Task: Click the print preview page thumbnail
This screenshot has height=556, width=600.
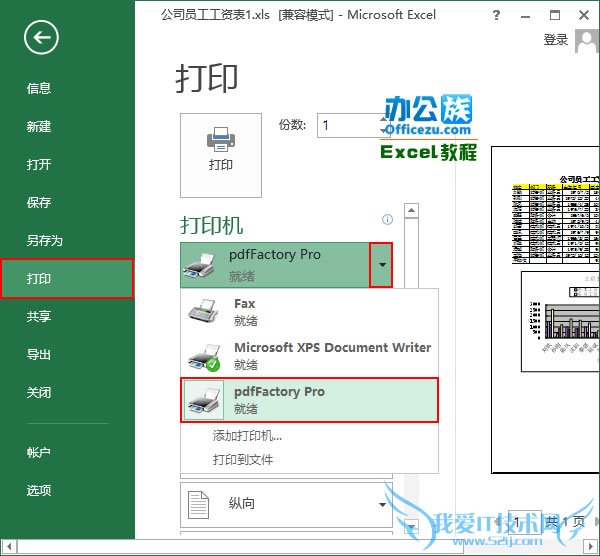Action: click(x=545, y=310)
